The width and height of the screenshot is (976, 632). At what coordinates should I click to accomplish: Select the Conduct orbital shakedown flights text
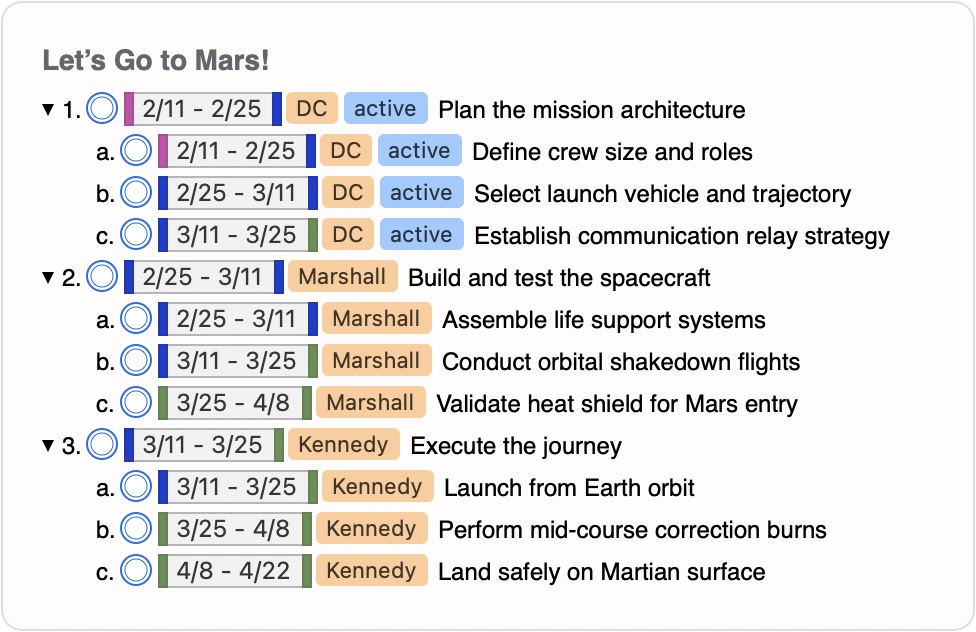(621, 362)
